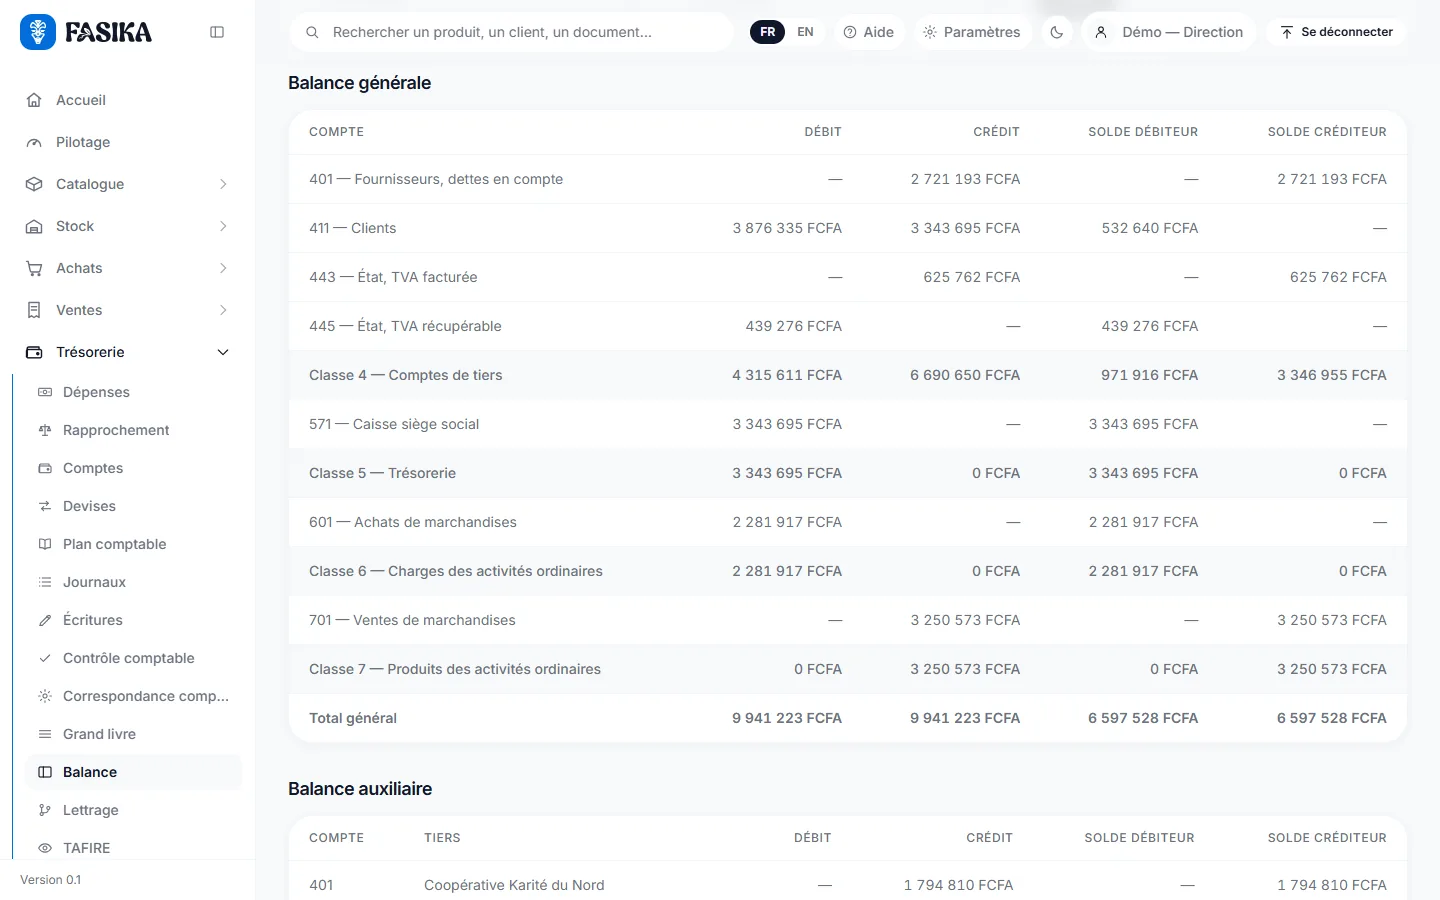Viewport: 1440px width, 900px height.
Task: Click the Achats cart icon
Action: coord(34,268)
